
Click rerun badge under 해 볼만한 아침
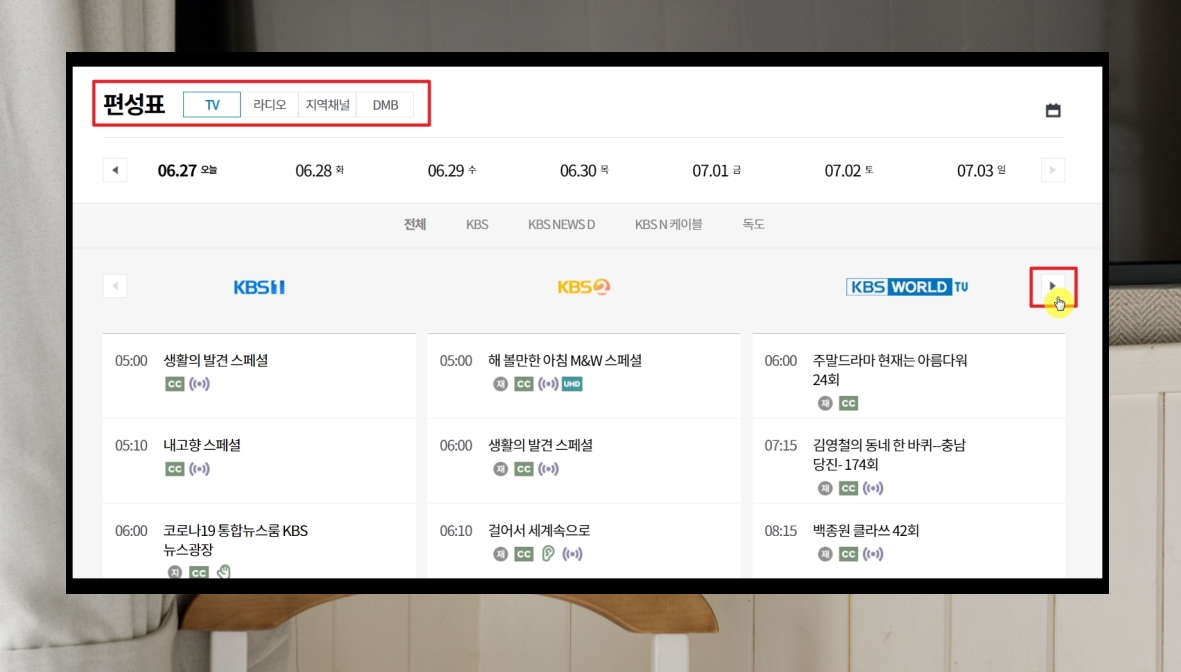pos(501,384)
